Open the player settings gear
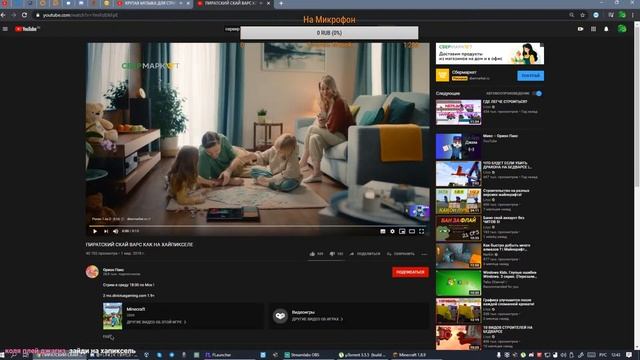Viewport: 640px width, 360px height. (x=392, y=231)
